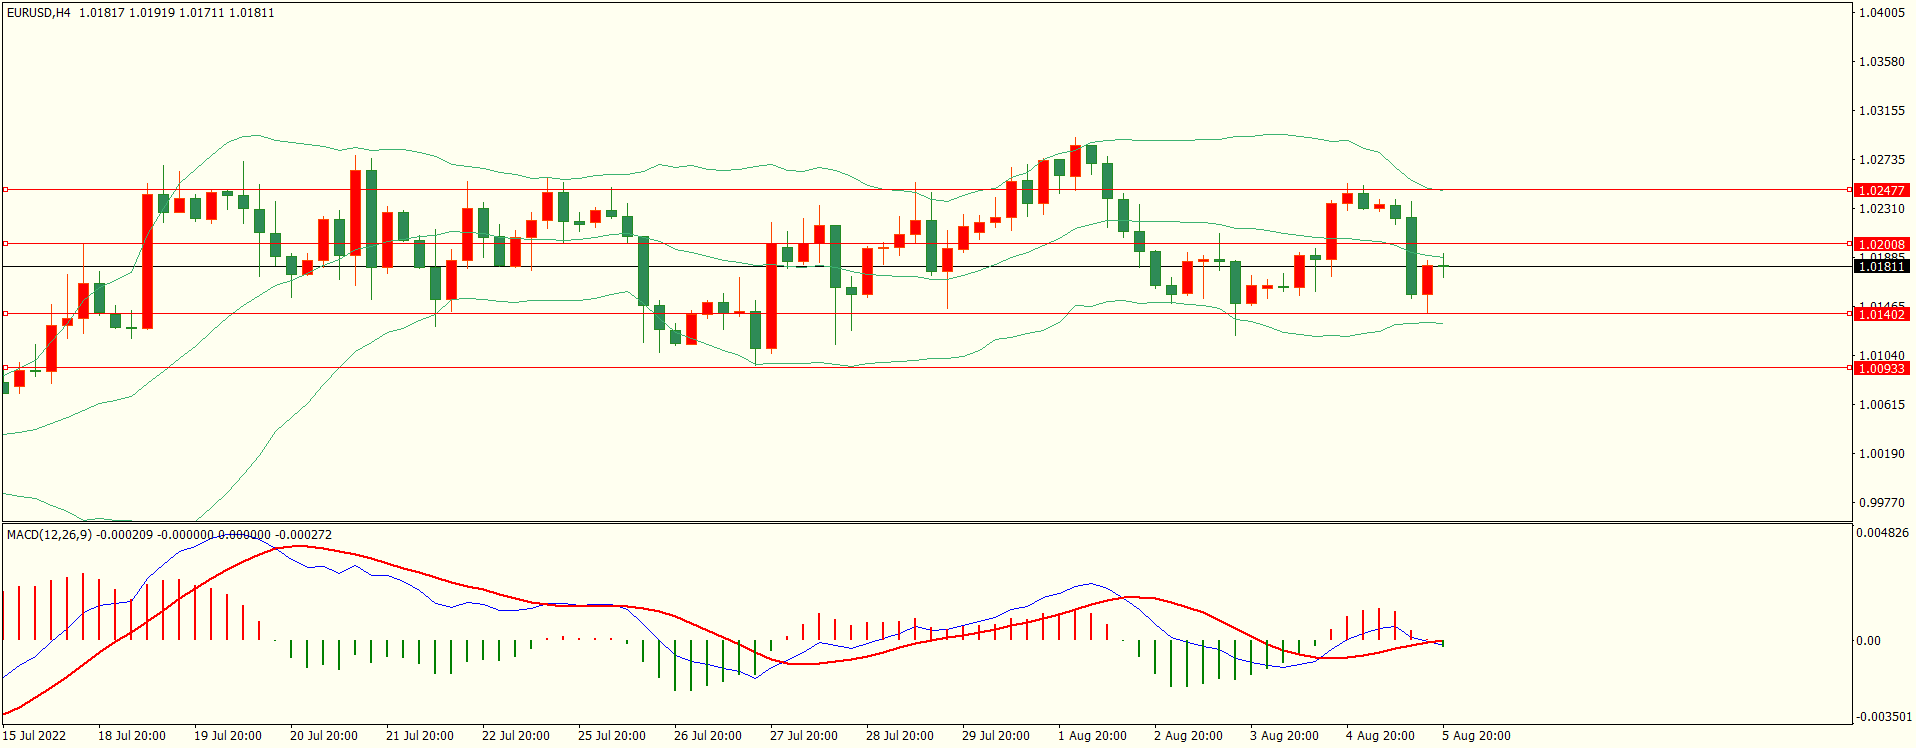Screen dimensions: 1916x748
Task: Click the 0.00 MACD zero level label
Action: 1868,641
